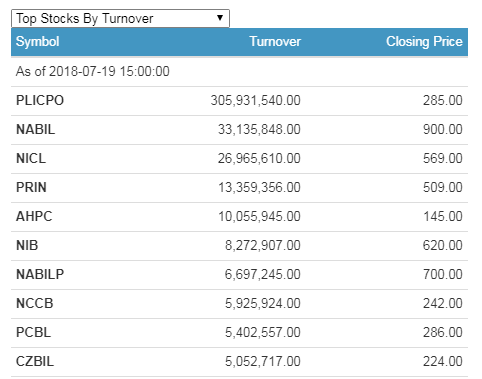Click the dropdown arrow beside Top Stocks
The width and height of the screenshot is (482, 379).
220,18
